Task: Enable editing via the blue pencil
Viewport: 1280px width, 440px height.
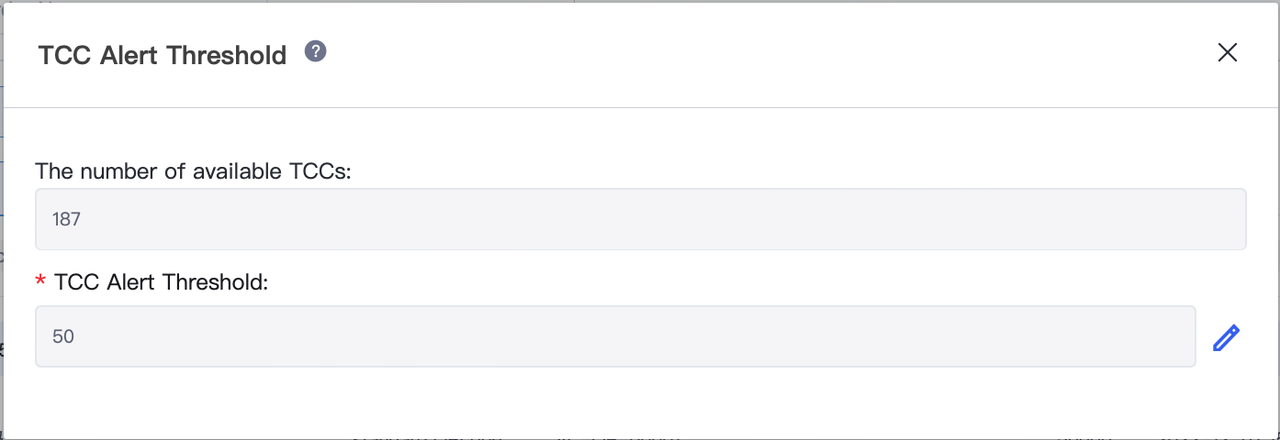Action: tap(1226, 338)
